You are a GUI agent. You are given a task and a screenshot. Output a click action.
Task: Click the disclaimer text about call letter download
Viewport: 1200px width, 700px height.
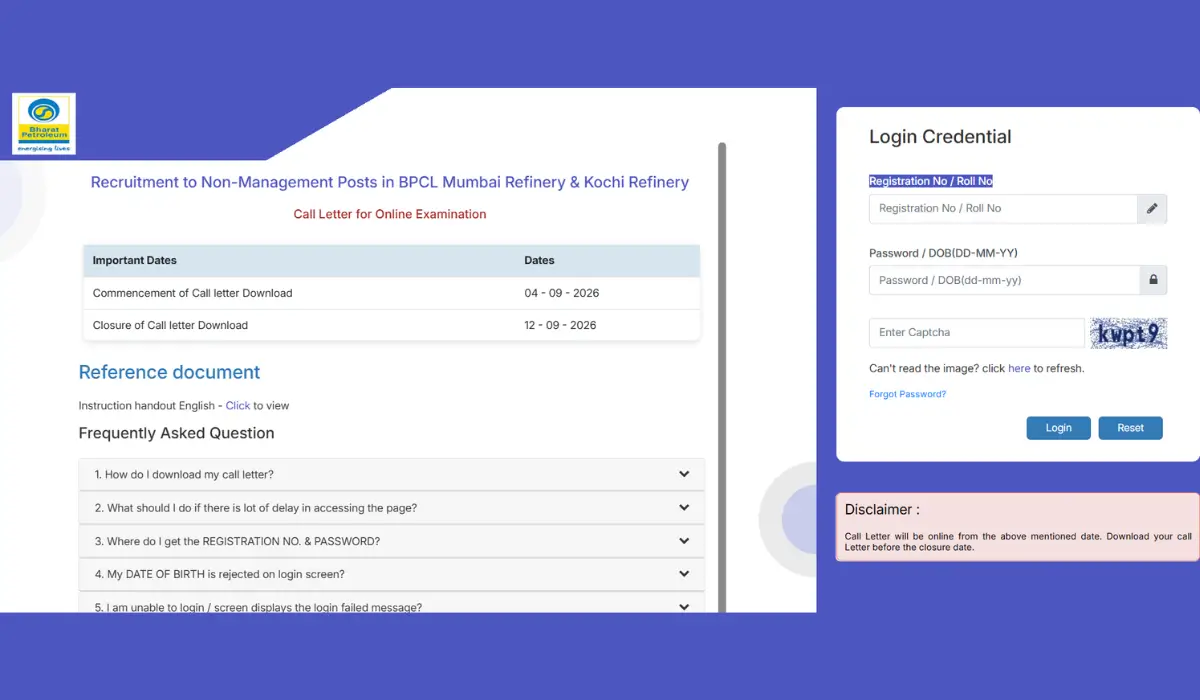1018,542
